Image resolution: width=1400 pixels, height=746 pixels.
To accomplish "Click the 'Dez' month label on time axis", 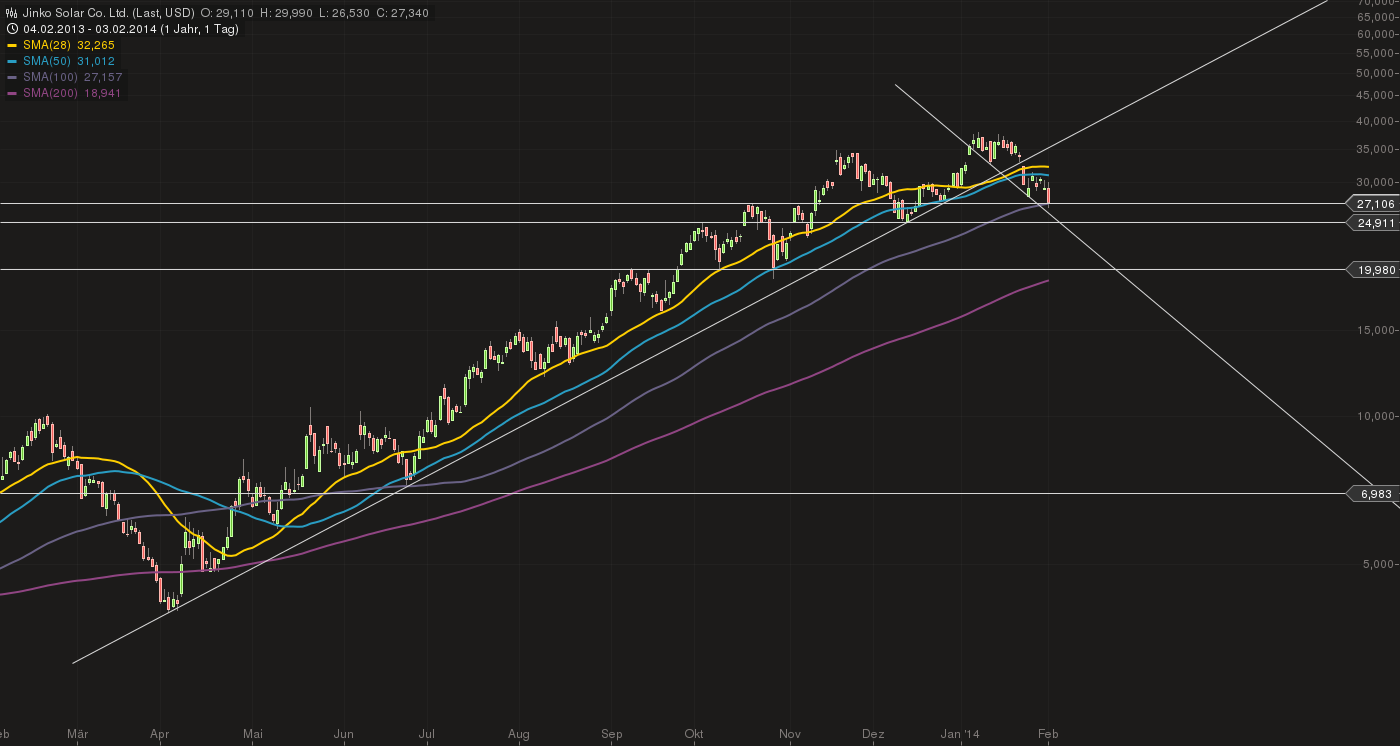I will [873, 734].
